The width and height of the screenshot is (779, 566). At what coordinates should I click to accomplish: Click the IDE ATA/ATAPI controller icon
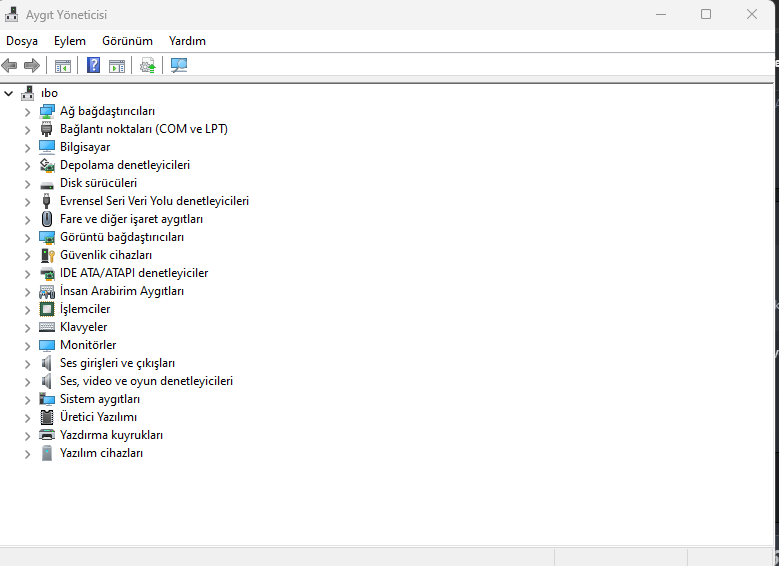47,273
